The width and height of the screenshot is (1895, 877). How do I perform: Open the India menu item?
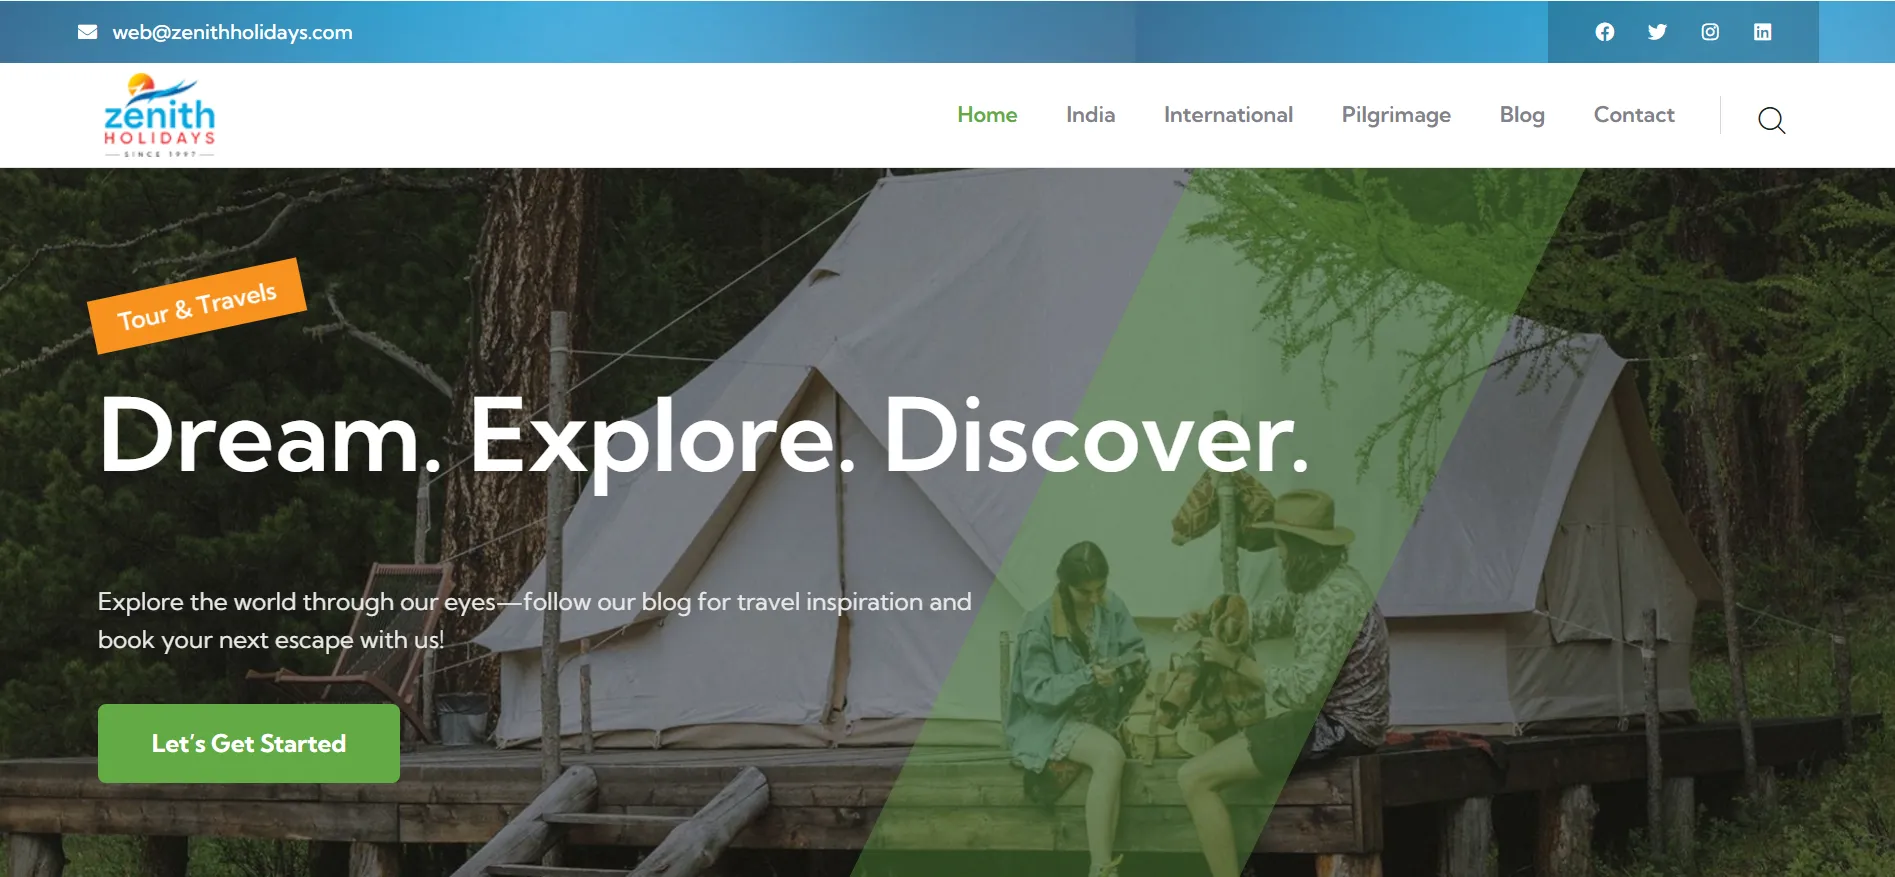[1090, 115]
